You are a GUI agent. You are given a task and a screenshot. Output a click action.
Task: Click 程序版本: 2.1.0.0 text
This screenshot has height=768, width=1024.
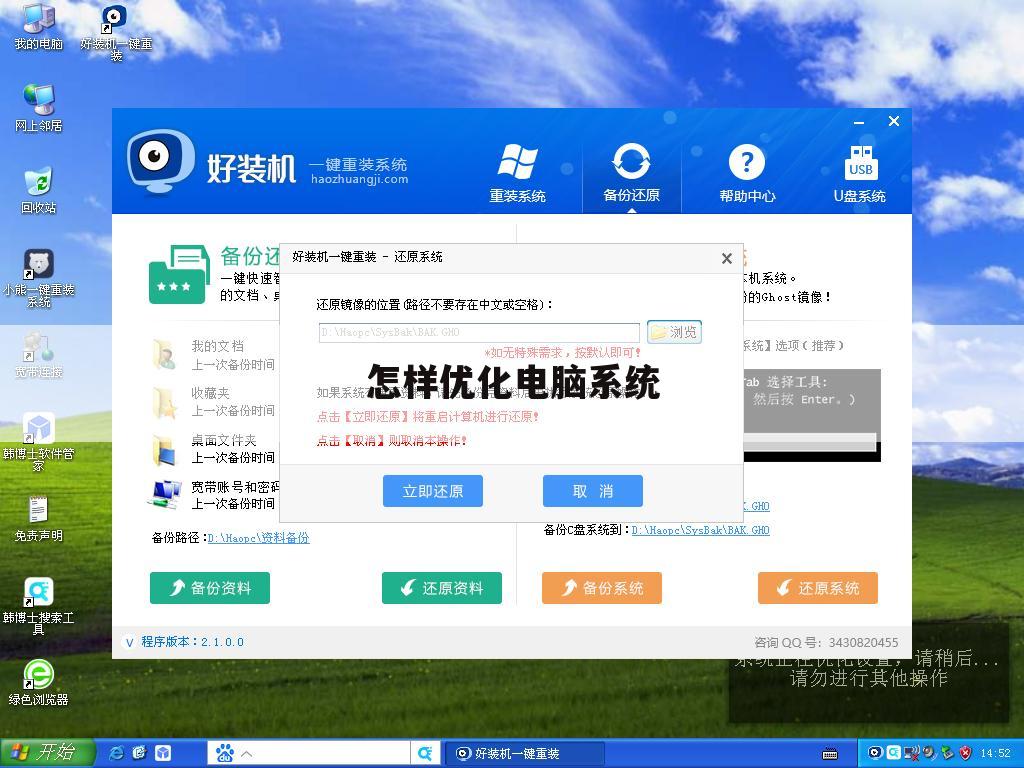tap(193, 642)
